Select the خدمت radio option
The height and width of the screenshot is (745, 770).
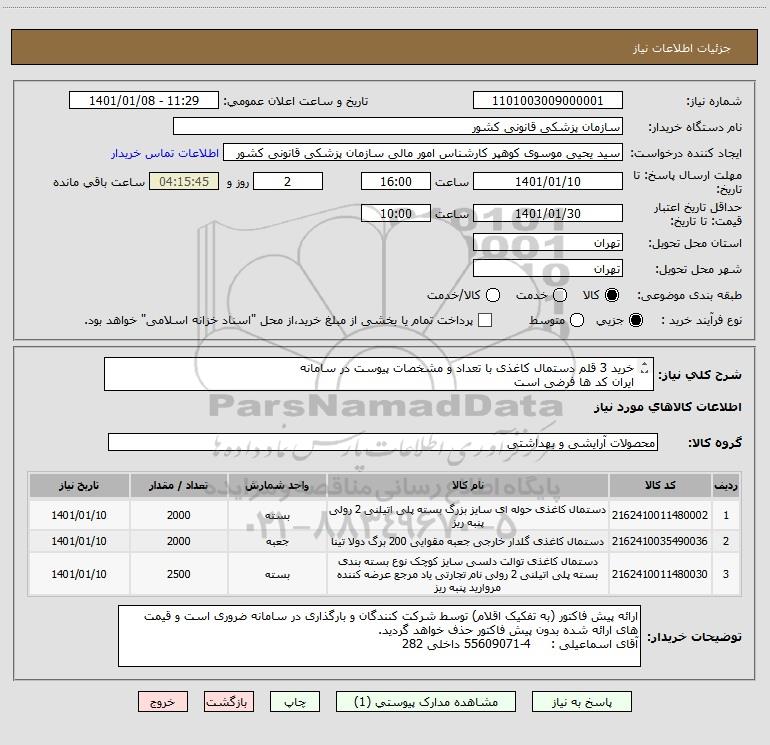pos(560,295)
